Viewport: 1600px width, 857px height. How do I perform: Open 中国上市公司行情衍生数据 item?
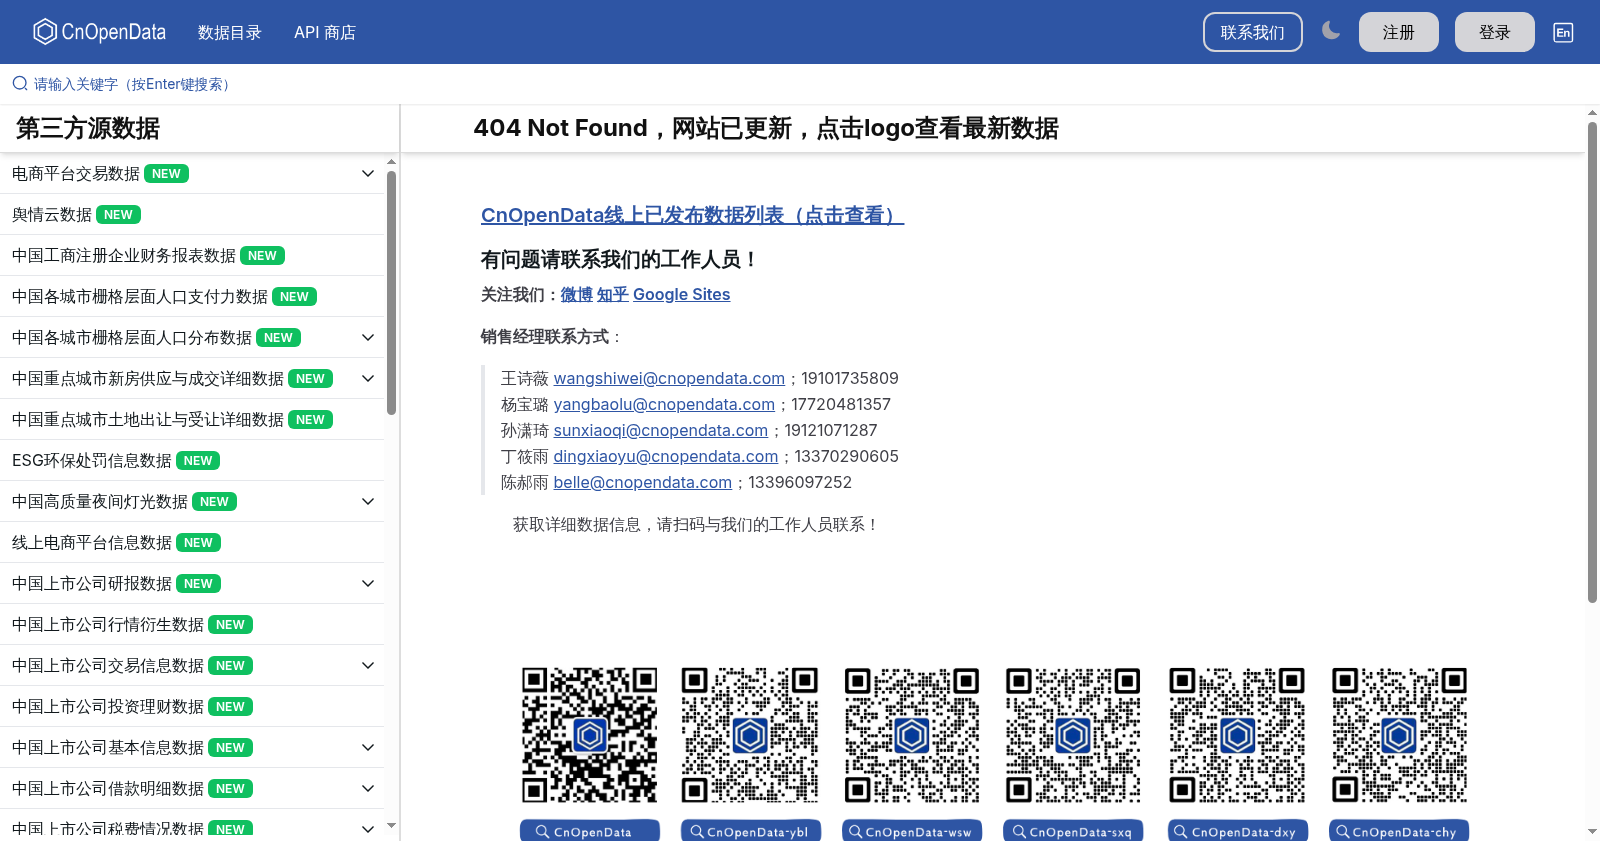(192, 625)
